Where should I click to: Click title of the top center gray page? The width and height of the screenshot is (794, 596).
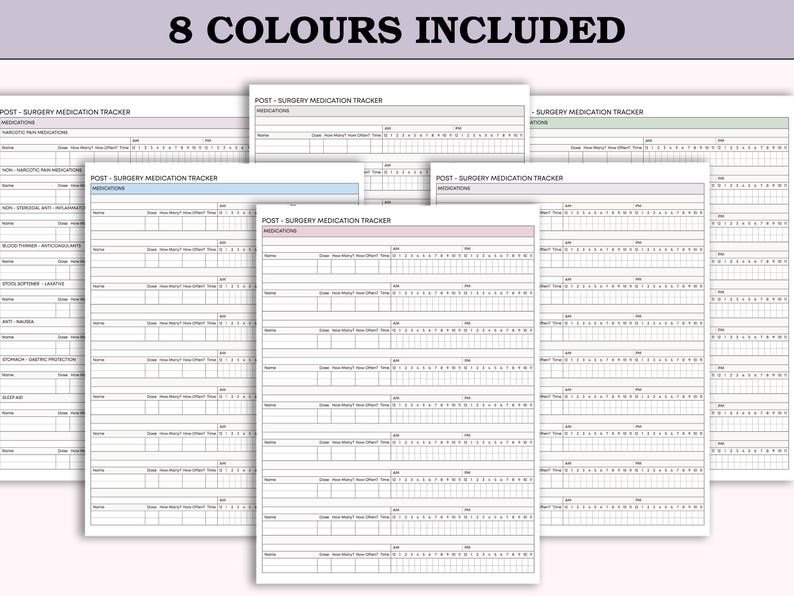[319, 100]
